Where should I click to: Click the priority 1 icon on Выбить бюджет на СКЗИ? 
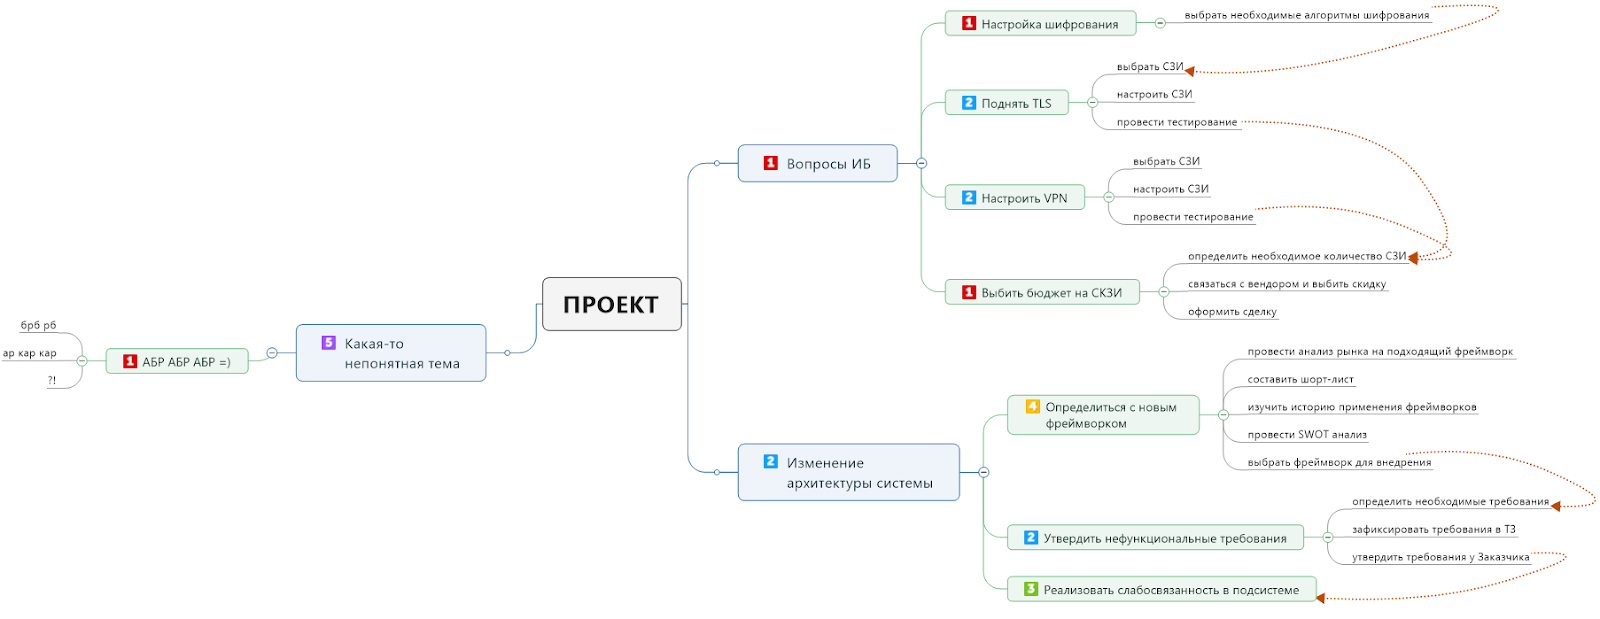click(x=968, y=292)
